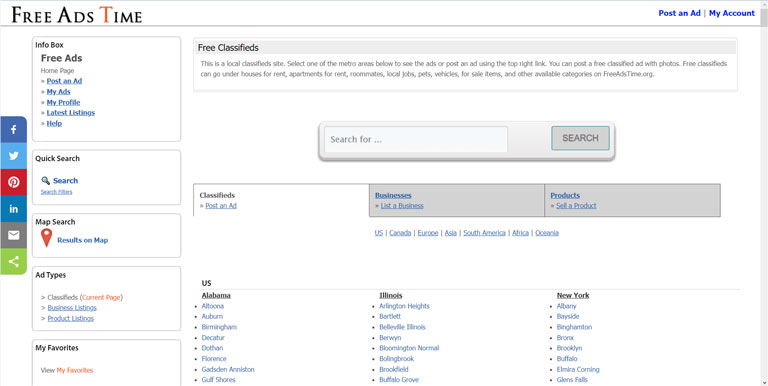This screenshot has width=768, height=386.
Task: Open Product Listings ad type
Action: coord(71,318)
